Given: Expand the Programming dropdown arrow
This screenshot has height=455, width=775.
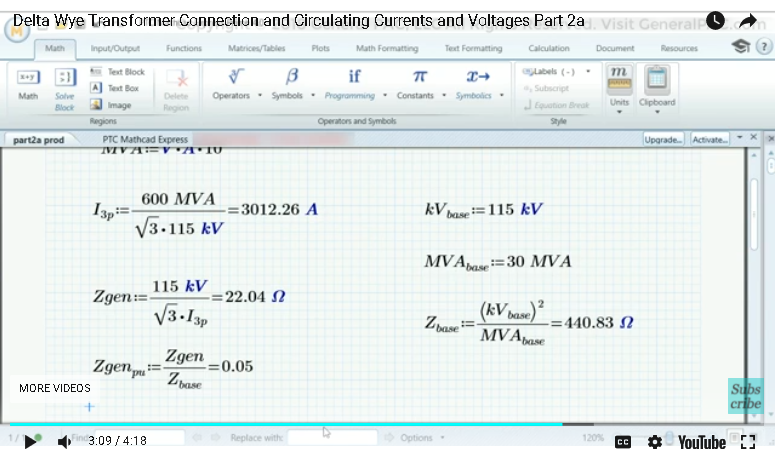Looking at the screenshot, I should [x=385, y=95].
